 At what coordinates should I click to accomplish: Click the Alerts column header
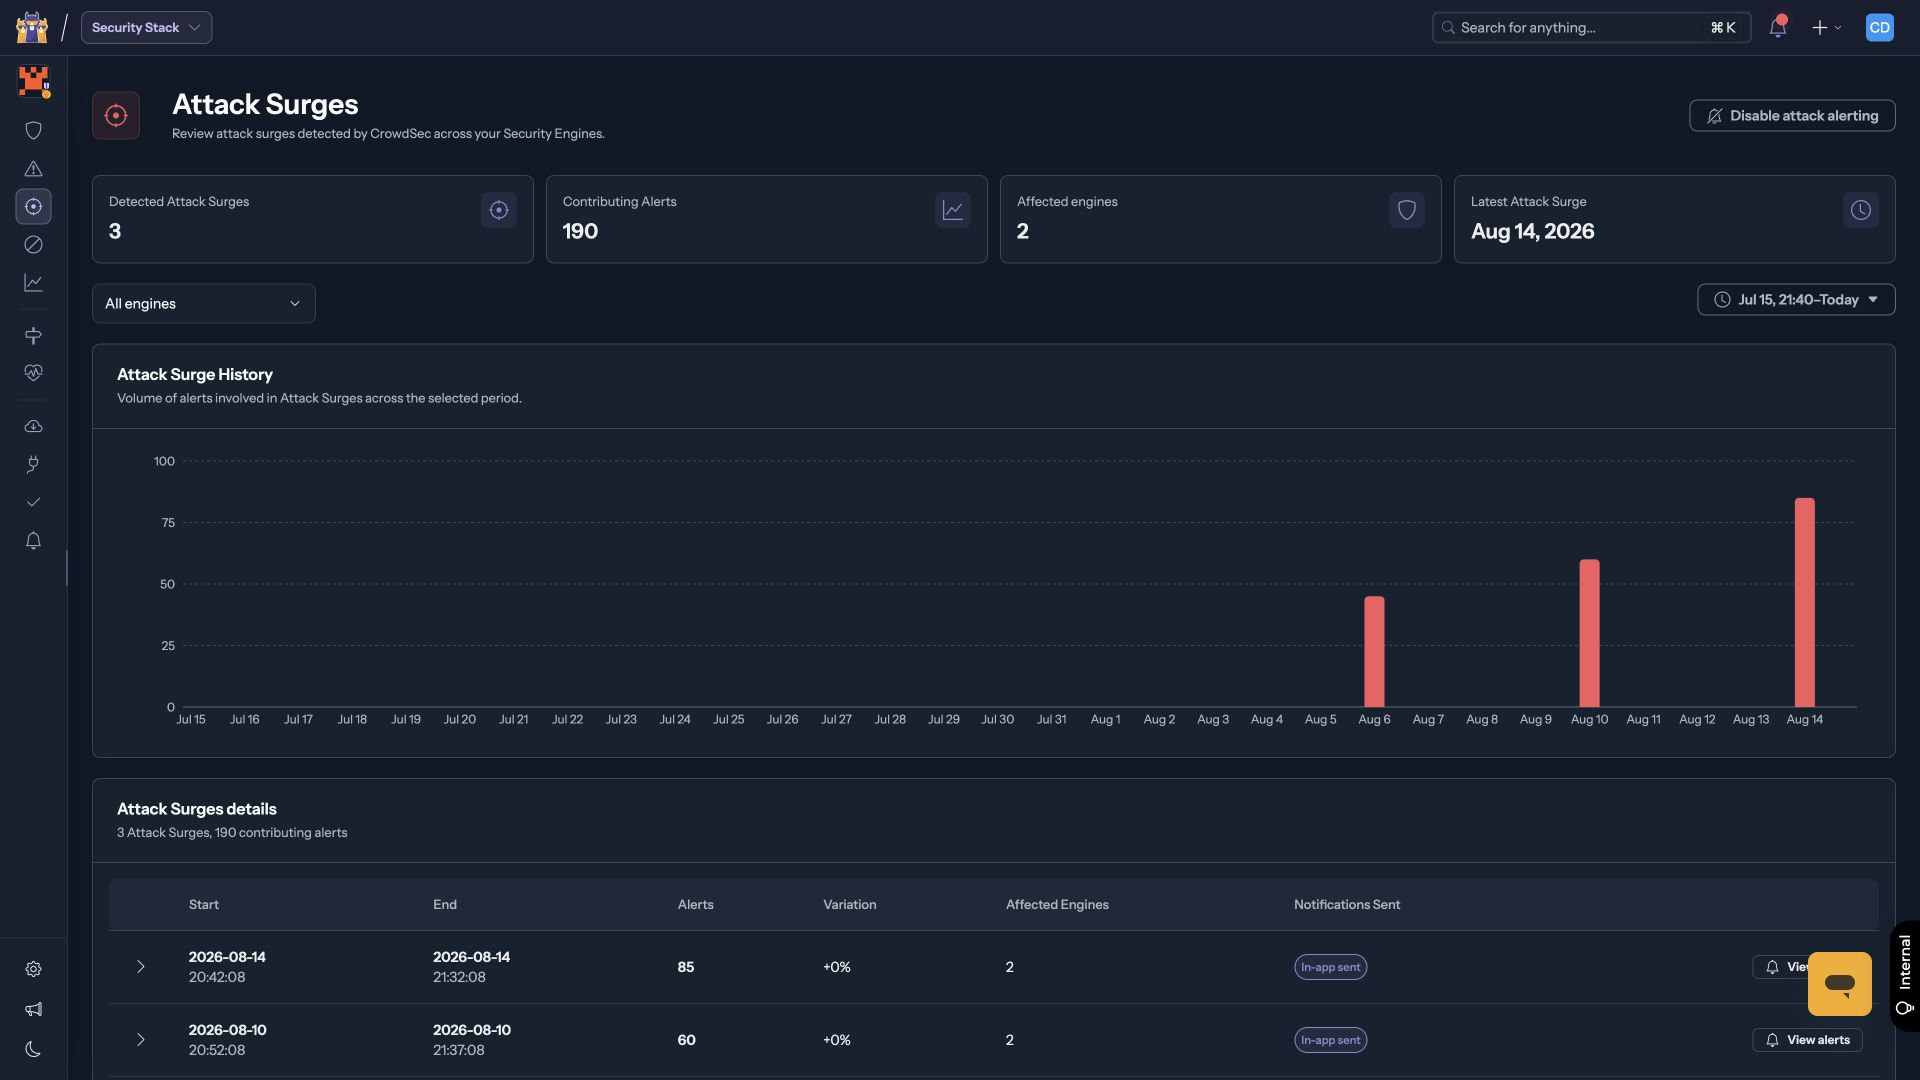click(x=696, y=904)
